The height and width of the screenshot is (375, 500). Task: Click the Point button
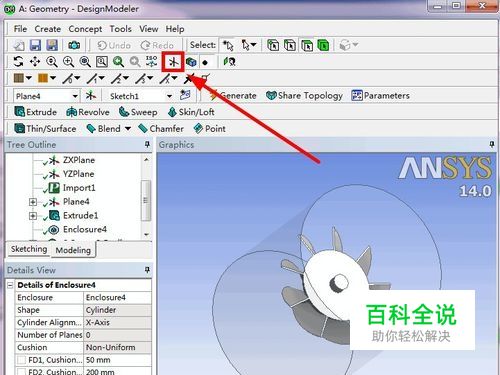coord(210,129)
